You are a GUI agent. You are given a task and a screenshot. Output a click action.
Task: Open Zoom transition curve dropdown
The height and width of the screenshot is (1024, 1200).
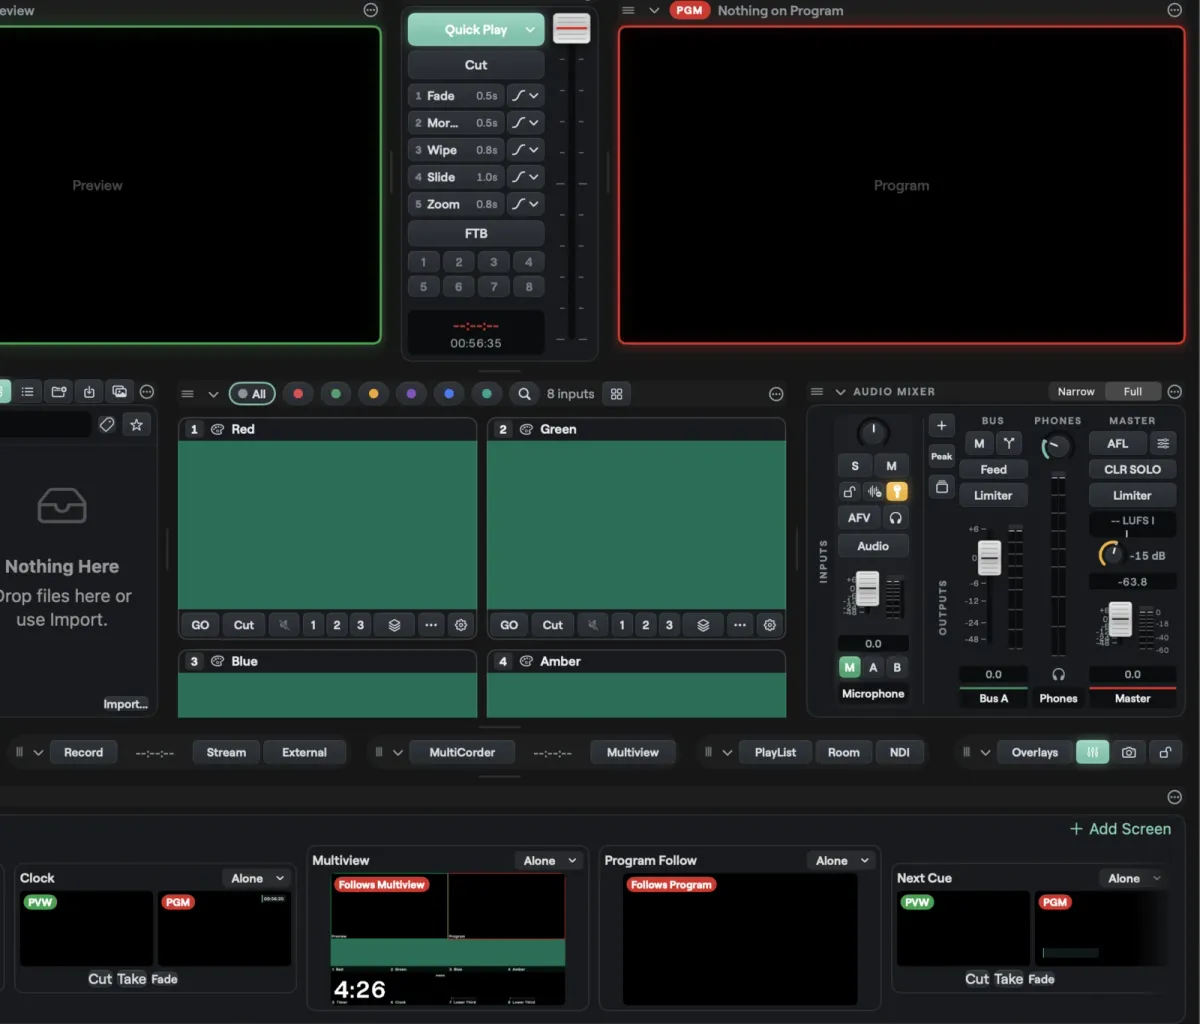pyautogui.click(x=525, y=204)
